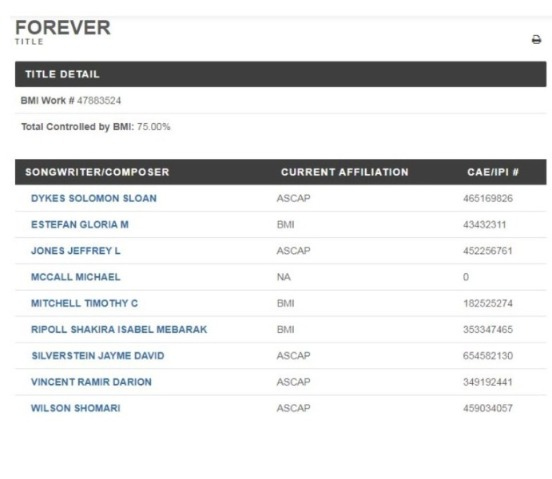Open ESTEFAN GLORIA M songwriter page
Viewport: 552px width, 479px height.
80,225
